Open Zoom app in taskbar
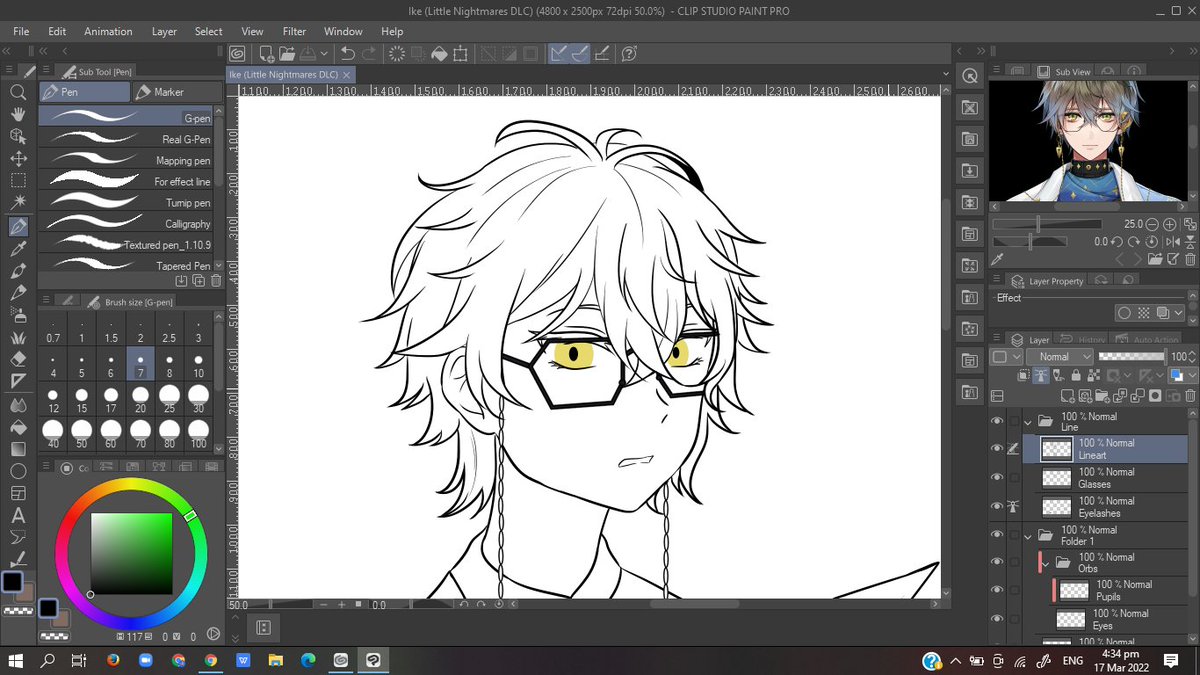The width and height of the screenshot is (1200, 675). pyautogui.click(x=145, y=660)
